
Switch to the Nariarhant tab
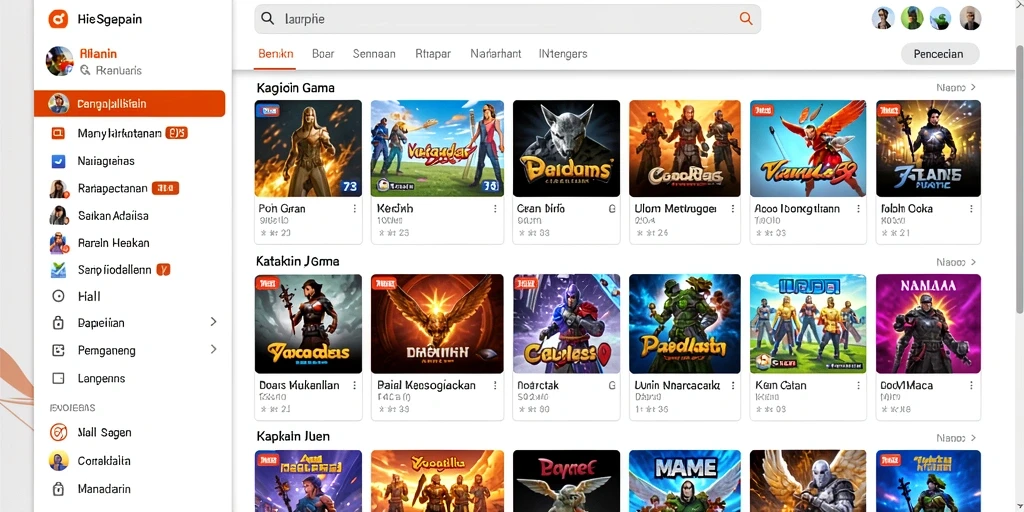pos(496,54)
